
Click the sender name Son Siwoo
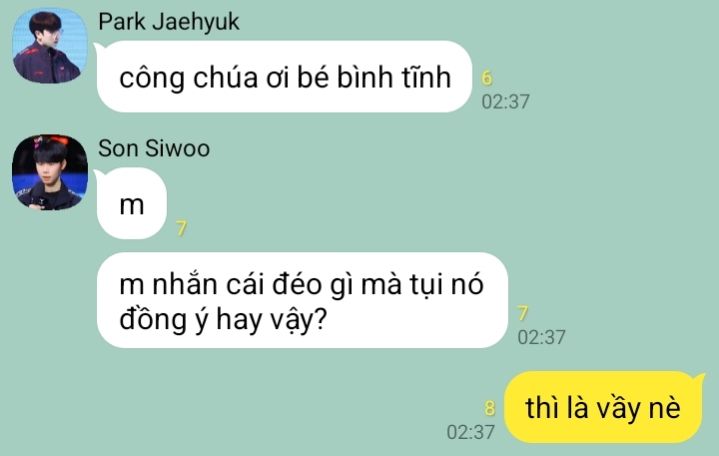tap(154, 148)
